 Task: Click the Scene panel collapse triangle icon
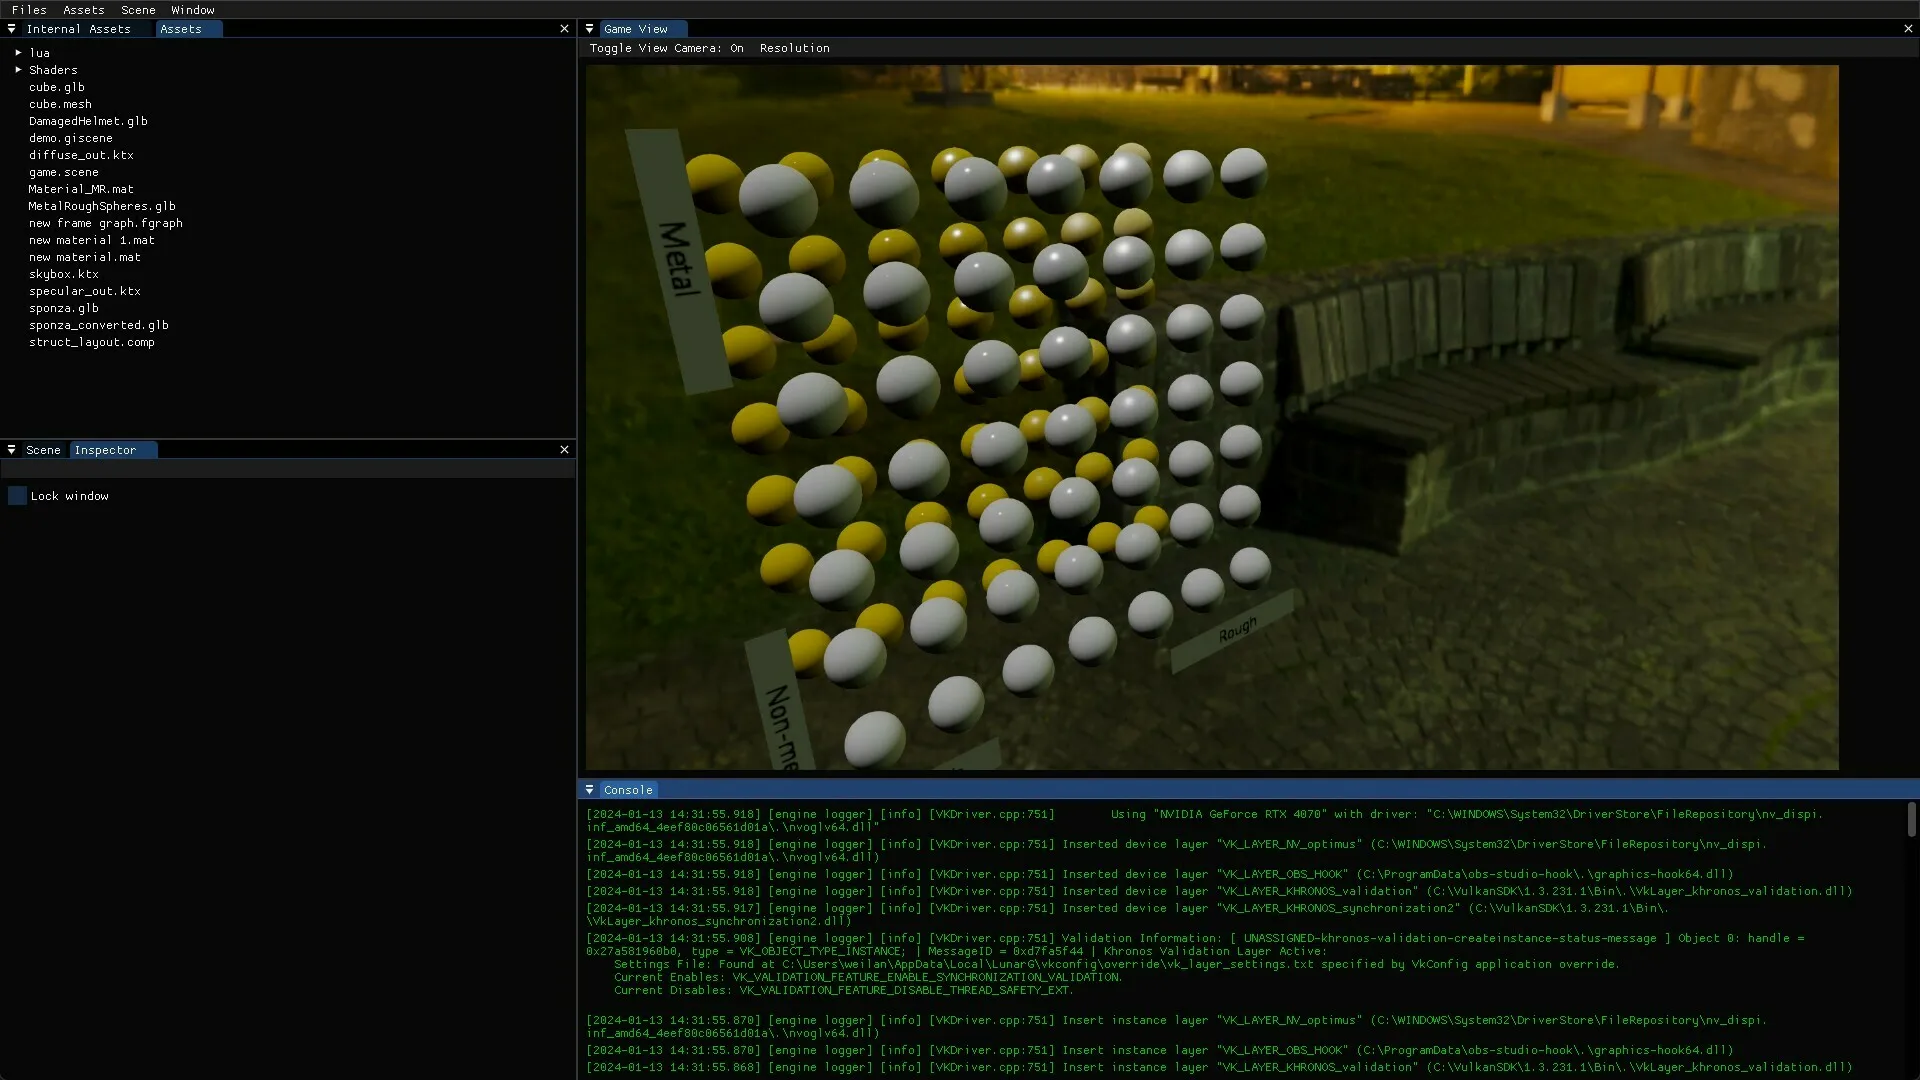(x=11, y=450)
